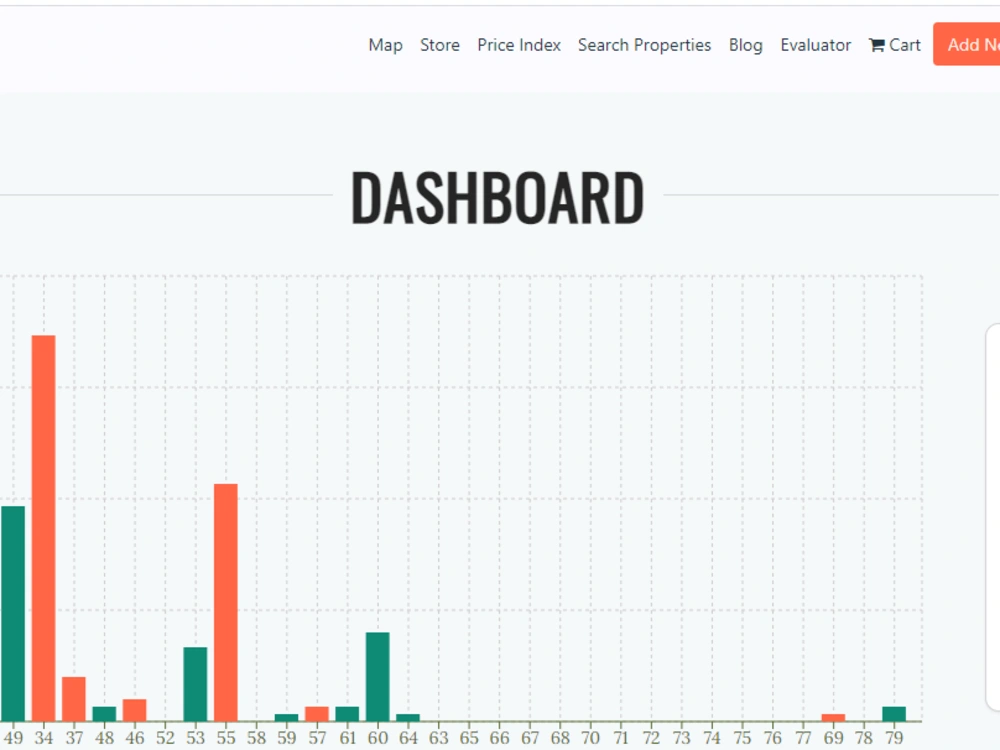
Task: Click the orange bar for 37
Action: click(x=74, y=699)
